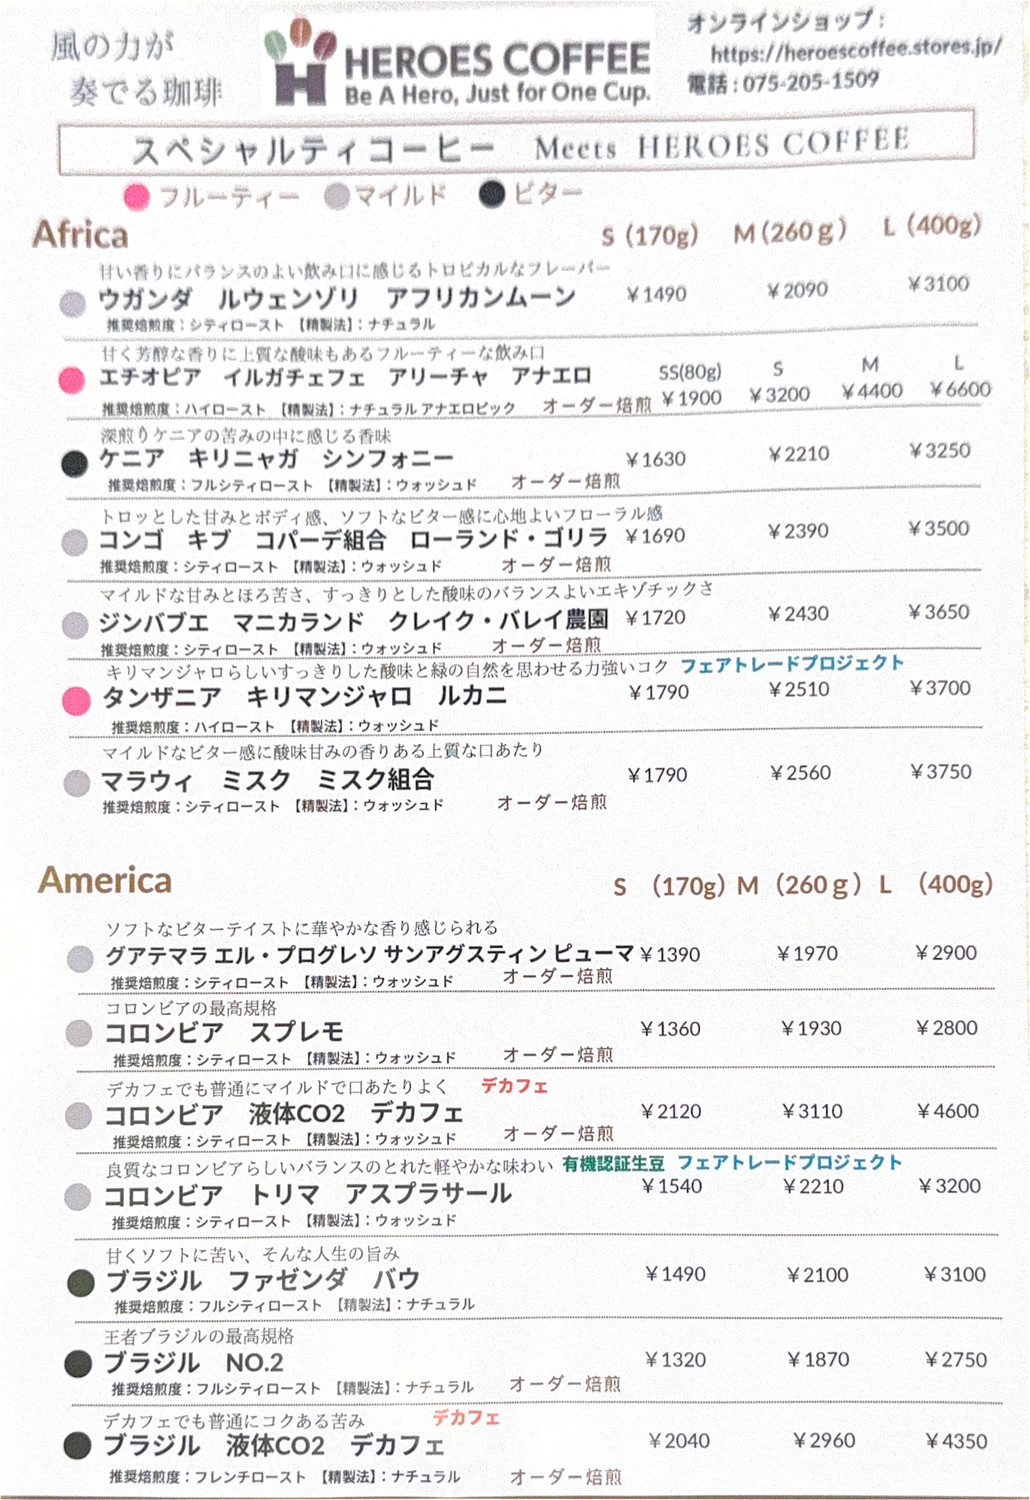Viewport: 1030px width, 1500px height.
Task: Click the gray dot beside ウガンダ ルウェンゾリ
Action: coord(72,303)
